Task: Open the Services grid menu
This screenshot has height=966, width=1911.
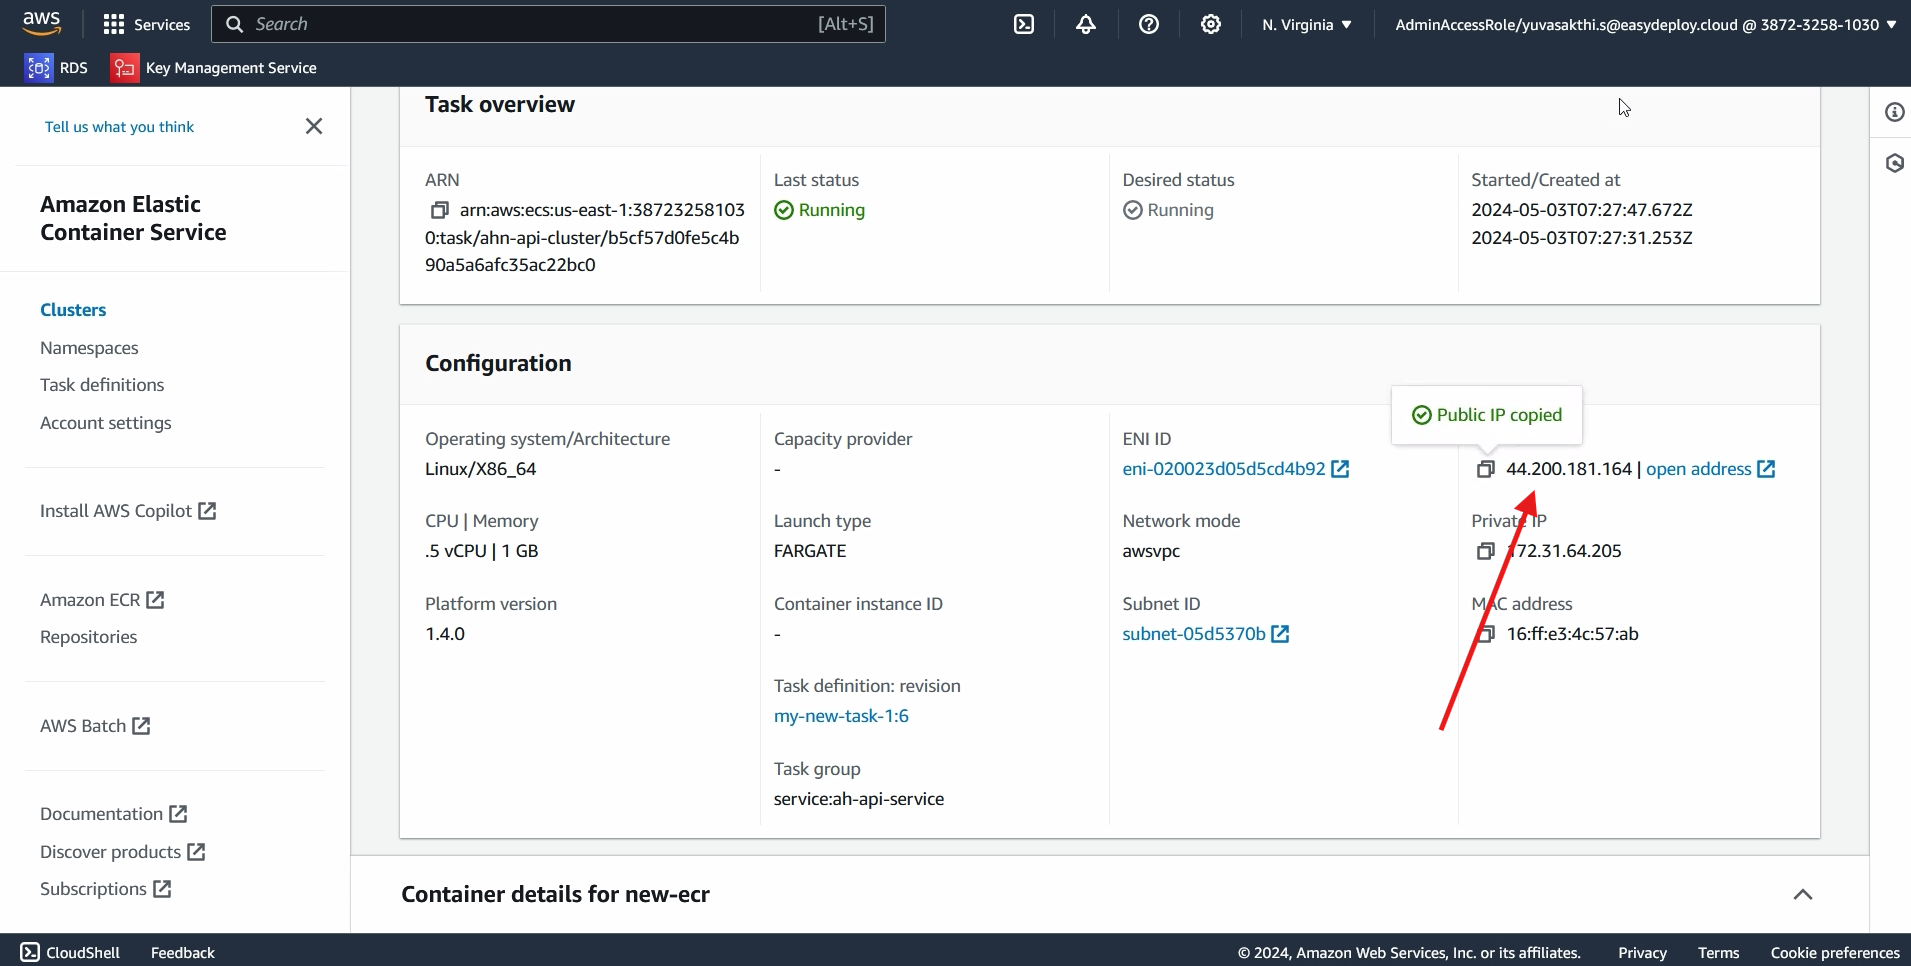Action: click(147, 24)
